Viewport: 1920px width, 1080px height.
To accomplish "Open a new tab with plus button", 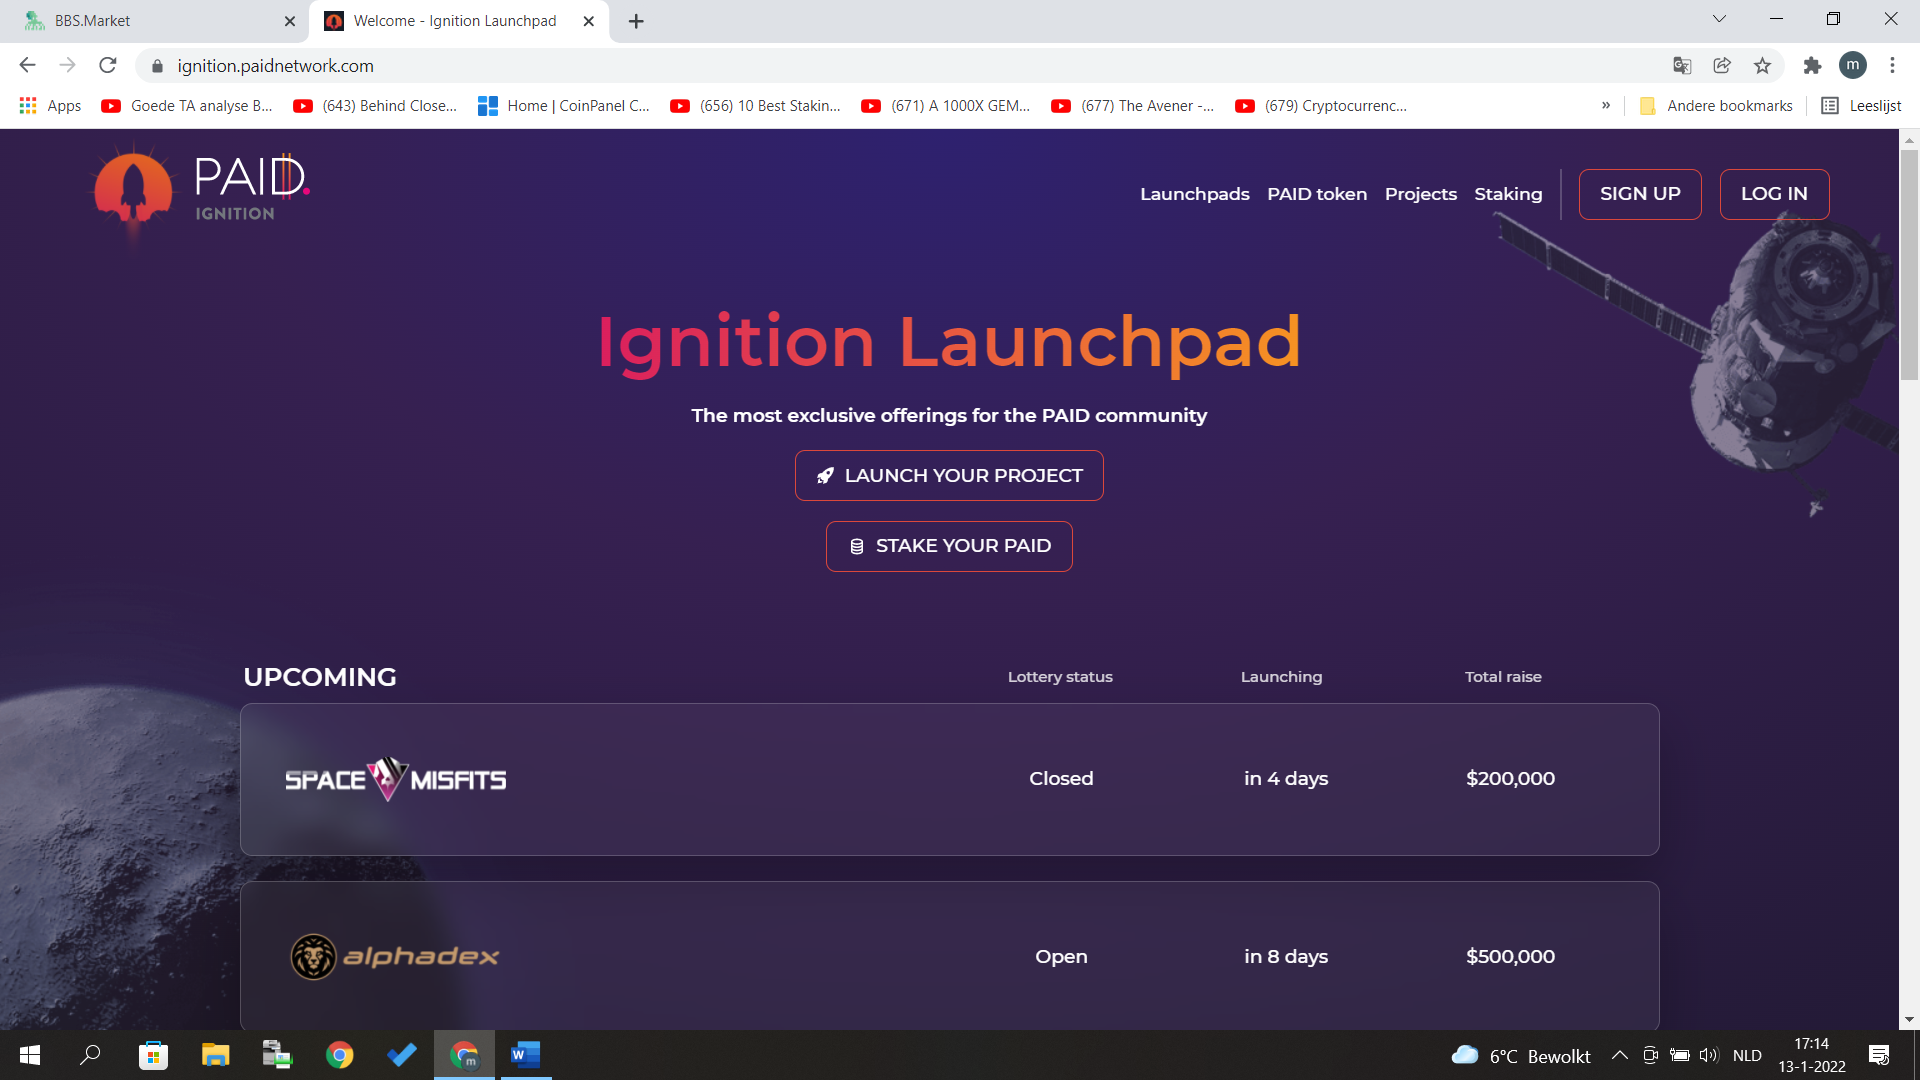I will coord(636,21).
